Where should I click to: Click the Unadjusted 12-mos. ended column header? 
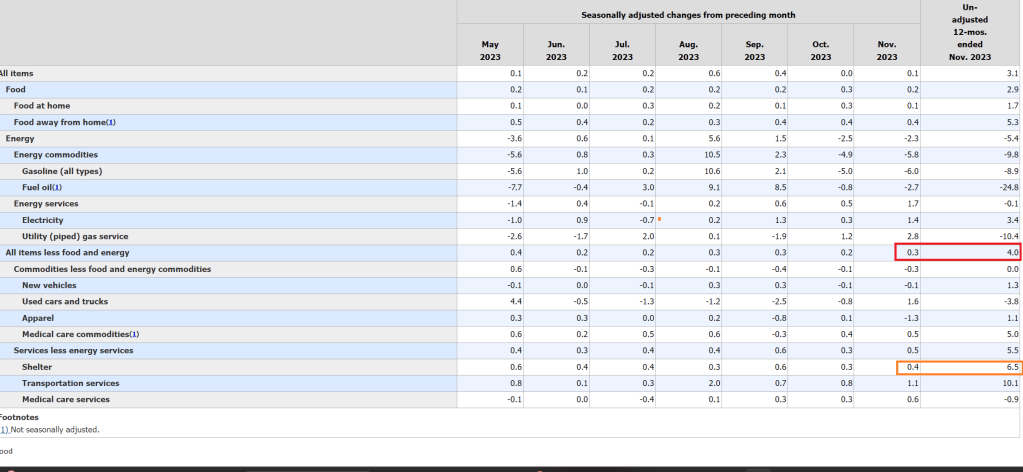coord(971,33)
